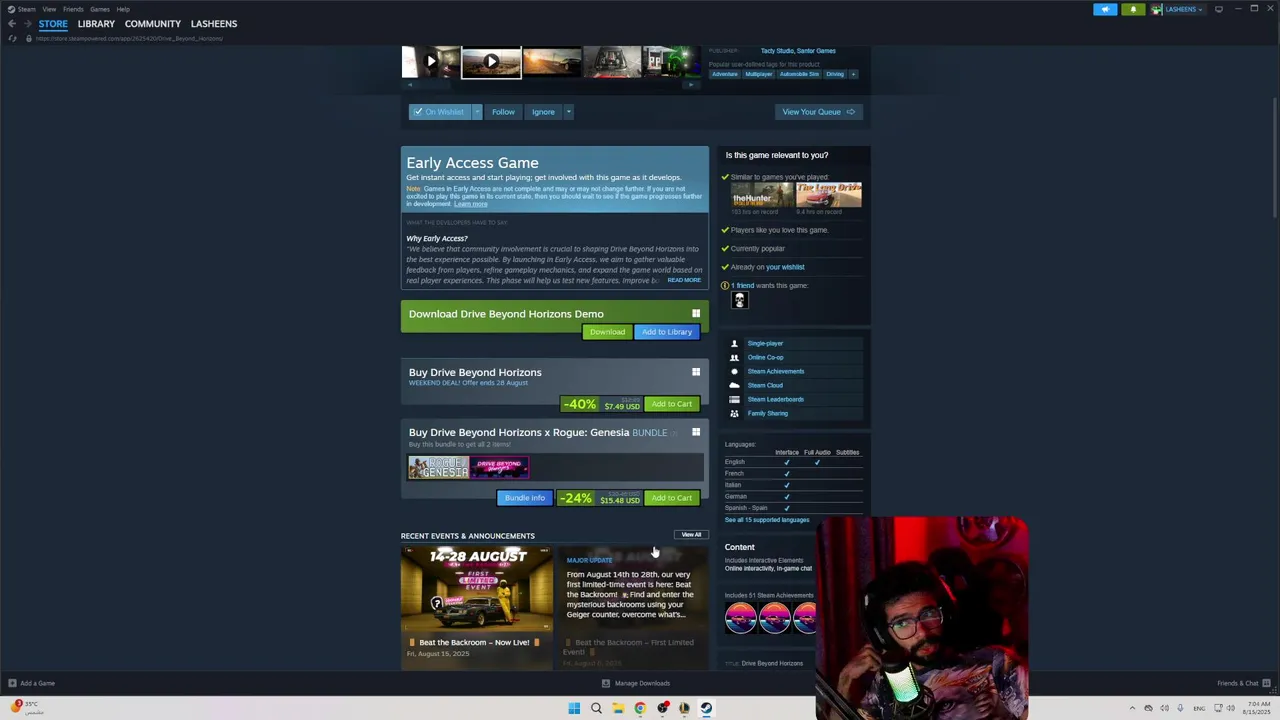Add the Rogue: Genesia bundle to cart
The height and width of the screenshot is (720, 1280).
click(x=671, y=498)
